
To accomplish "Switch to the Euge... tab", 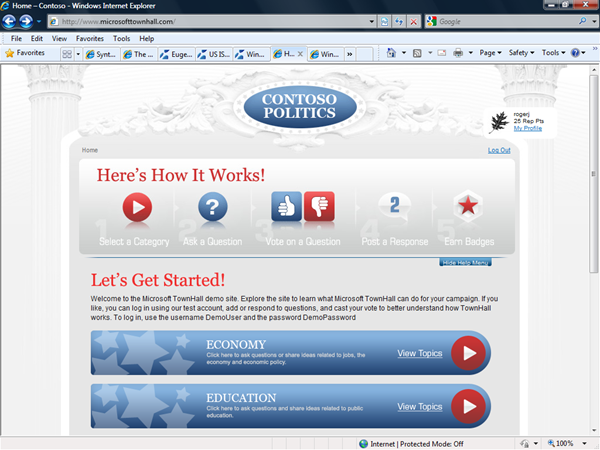I will pos(176,54).
